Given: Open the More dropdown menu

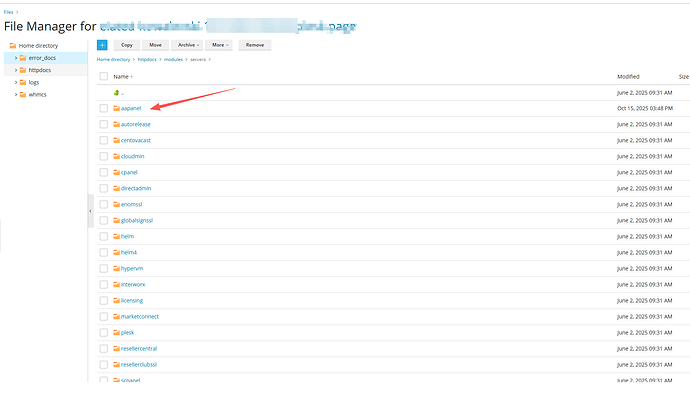Looking at the screenshot, I should click(221, 45).
